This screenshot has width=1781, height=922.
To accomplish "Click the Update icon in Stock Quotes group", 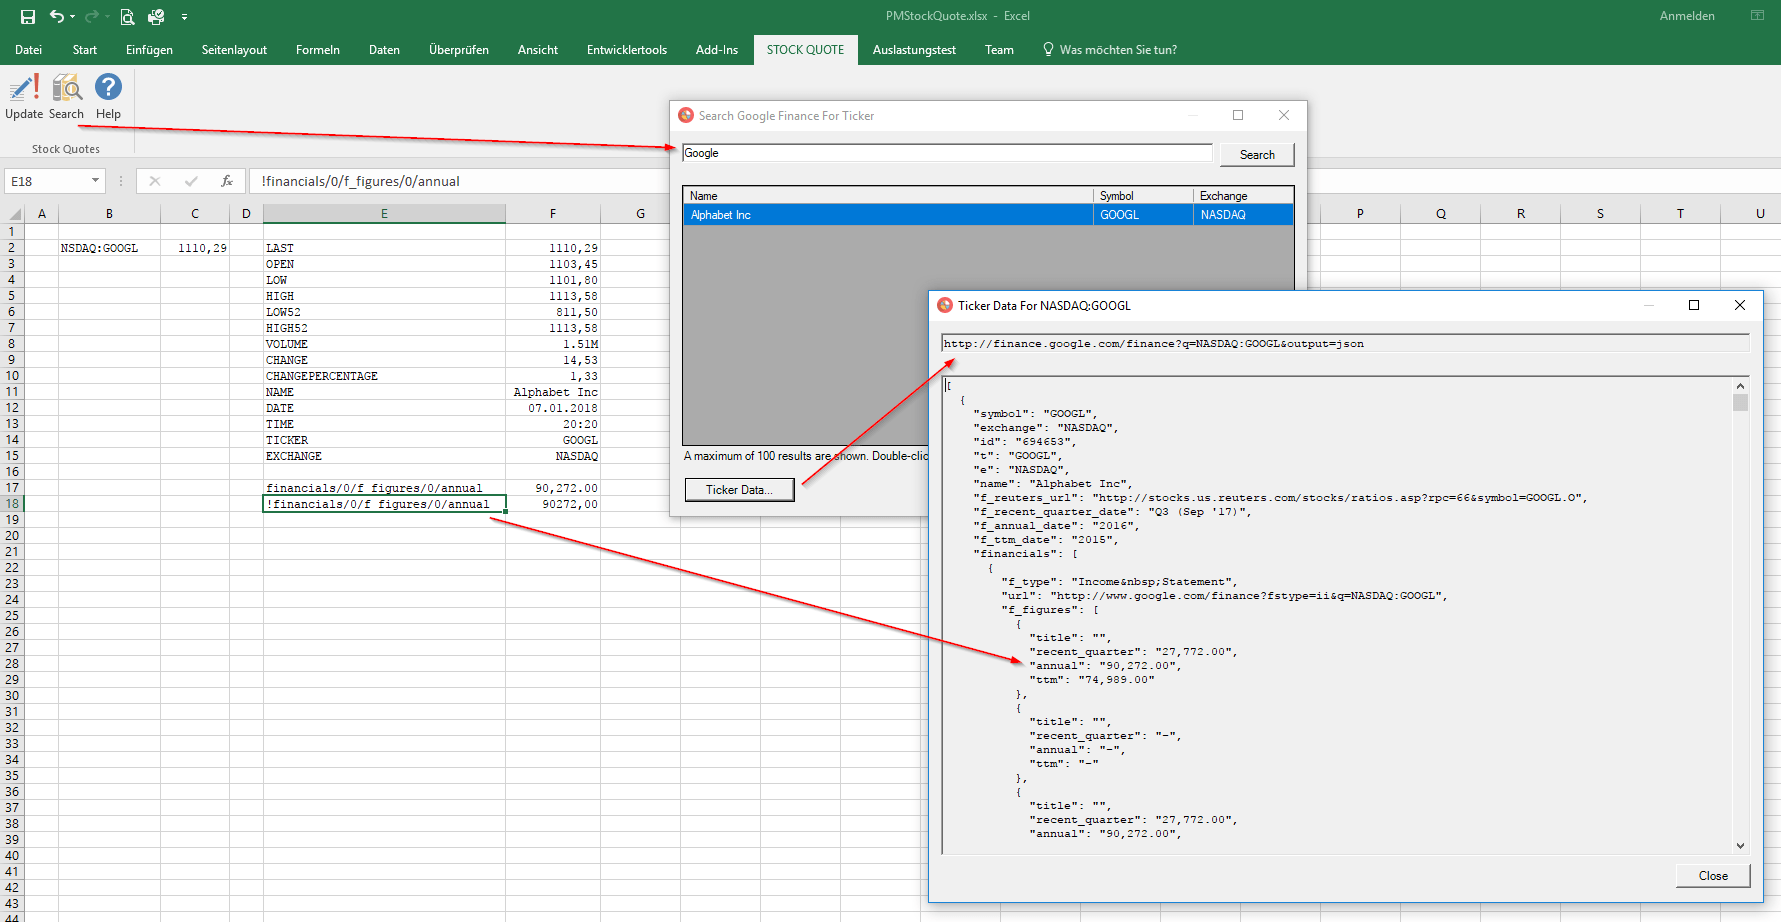I will click(22, 95).
